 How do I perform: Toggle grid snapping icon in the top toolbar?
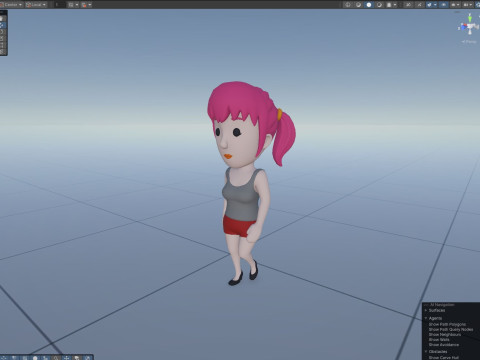coord(71,5)
